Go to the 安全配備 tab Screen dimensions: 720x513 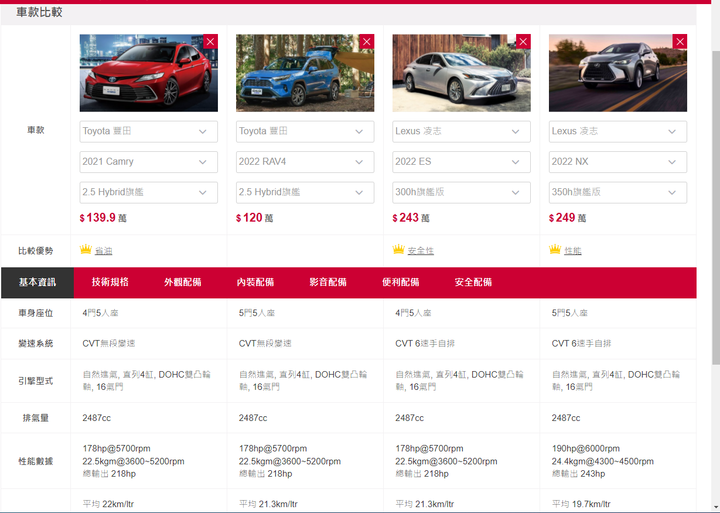[x=473, y=282]
